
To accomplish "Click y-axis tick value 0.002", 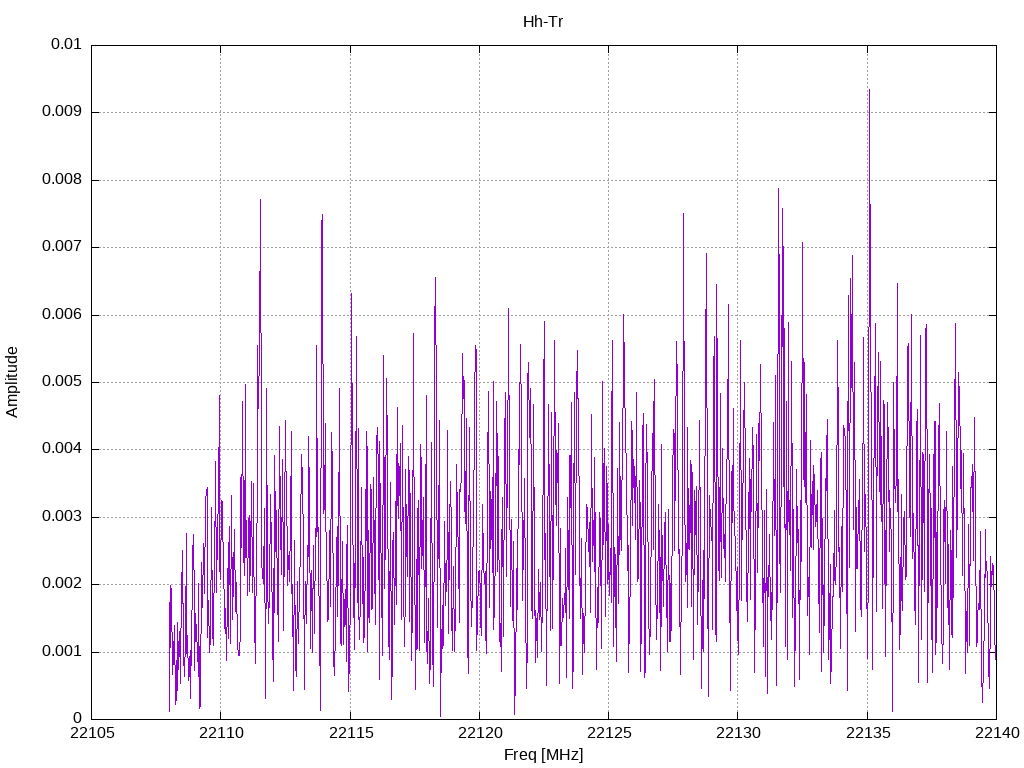I will pyautogui.click(x=62, y=584).
